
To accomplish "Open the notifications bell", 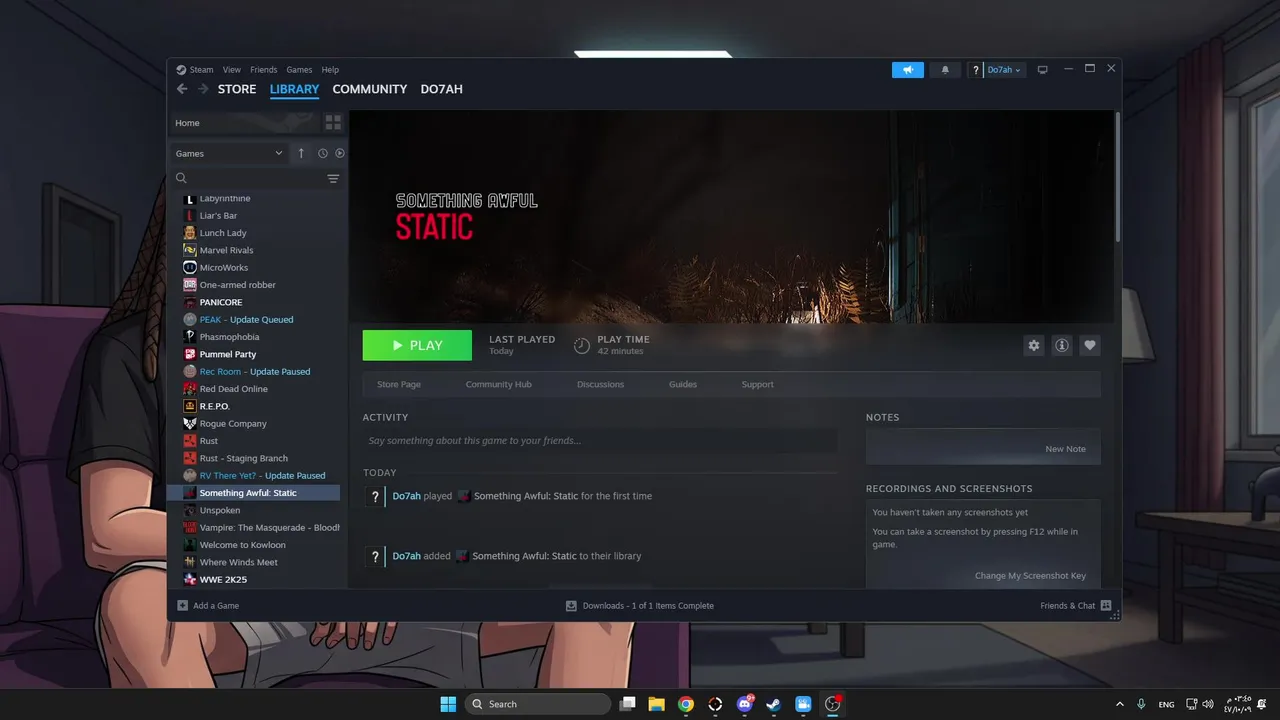I will pos(945,70).
